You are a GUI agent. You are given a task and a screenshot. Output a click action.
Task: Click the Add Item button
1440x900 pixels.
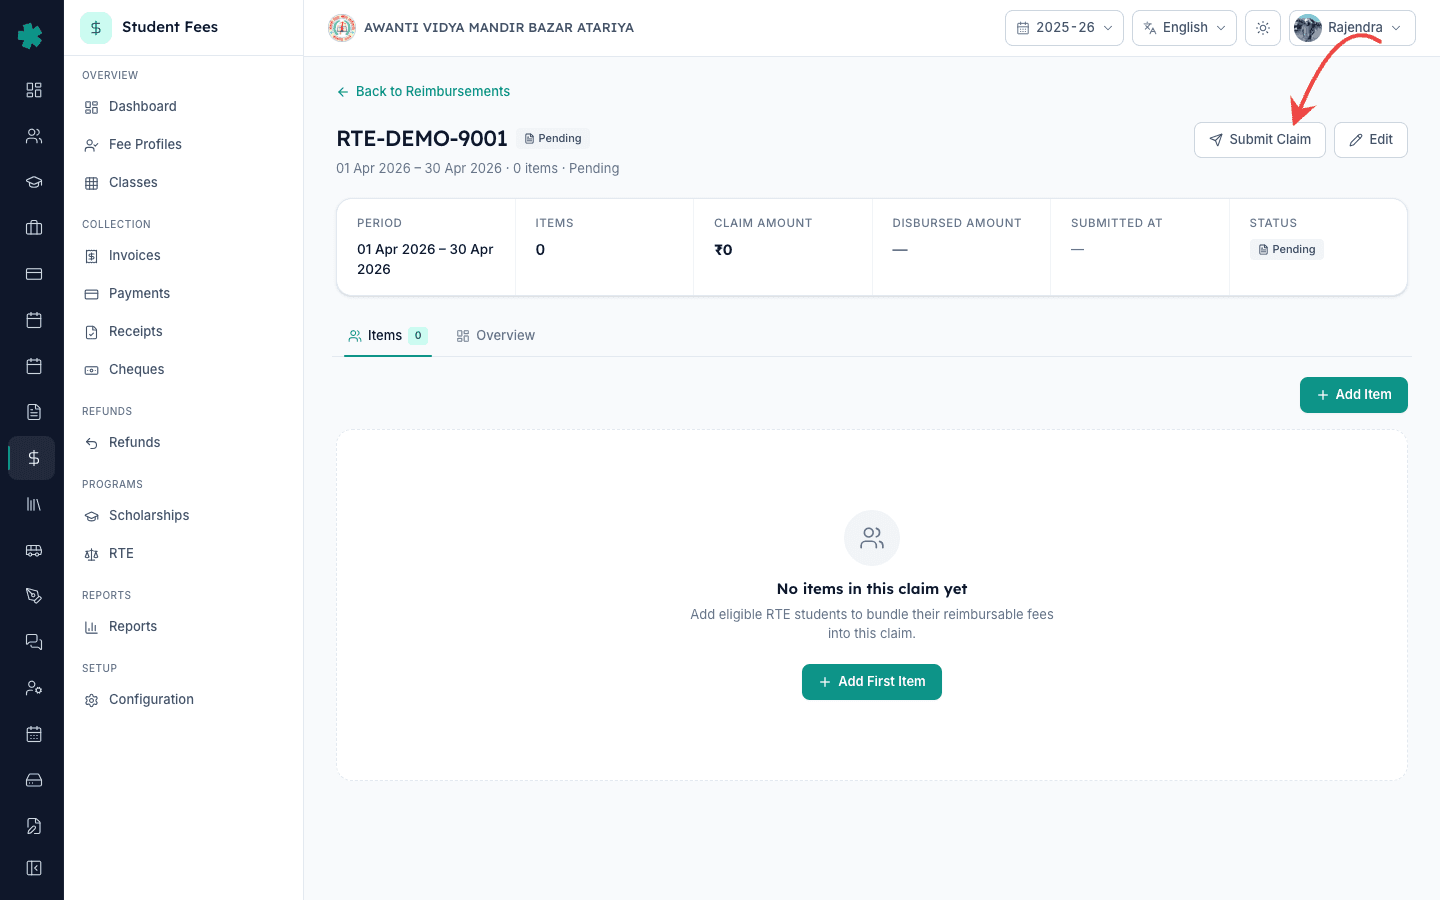[x=1354, y=395]
